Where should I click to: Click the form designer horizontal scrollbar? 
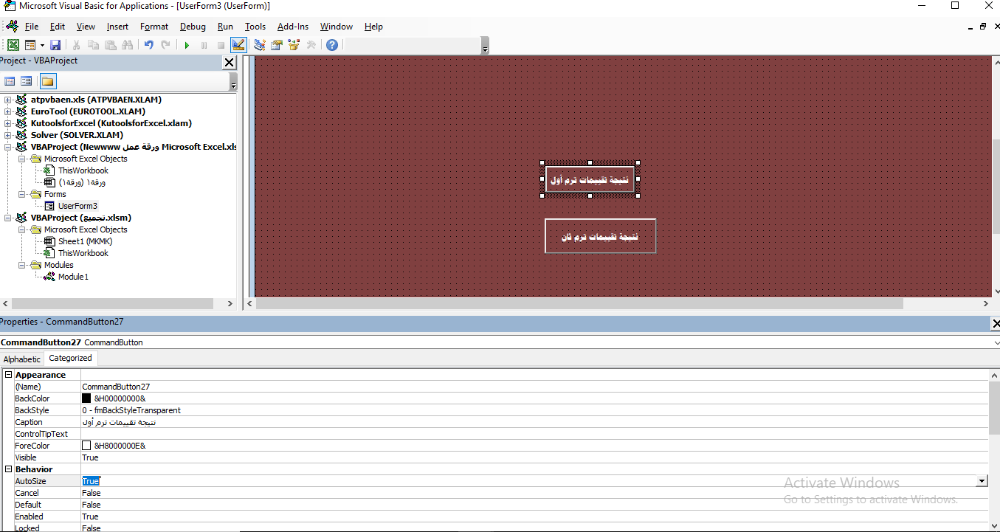pos(580,304)
